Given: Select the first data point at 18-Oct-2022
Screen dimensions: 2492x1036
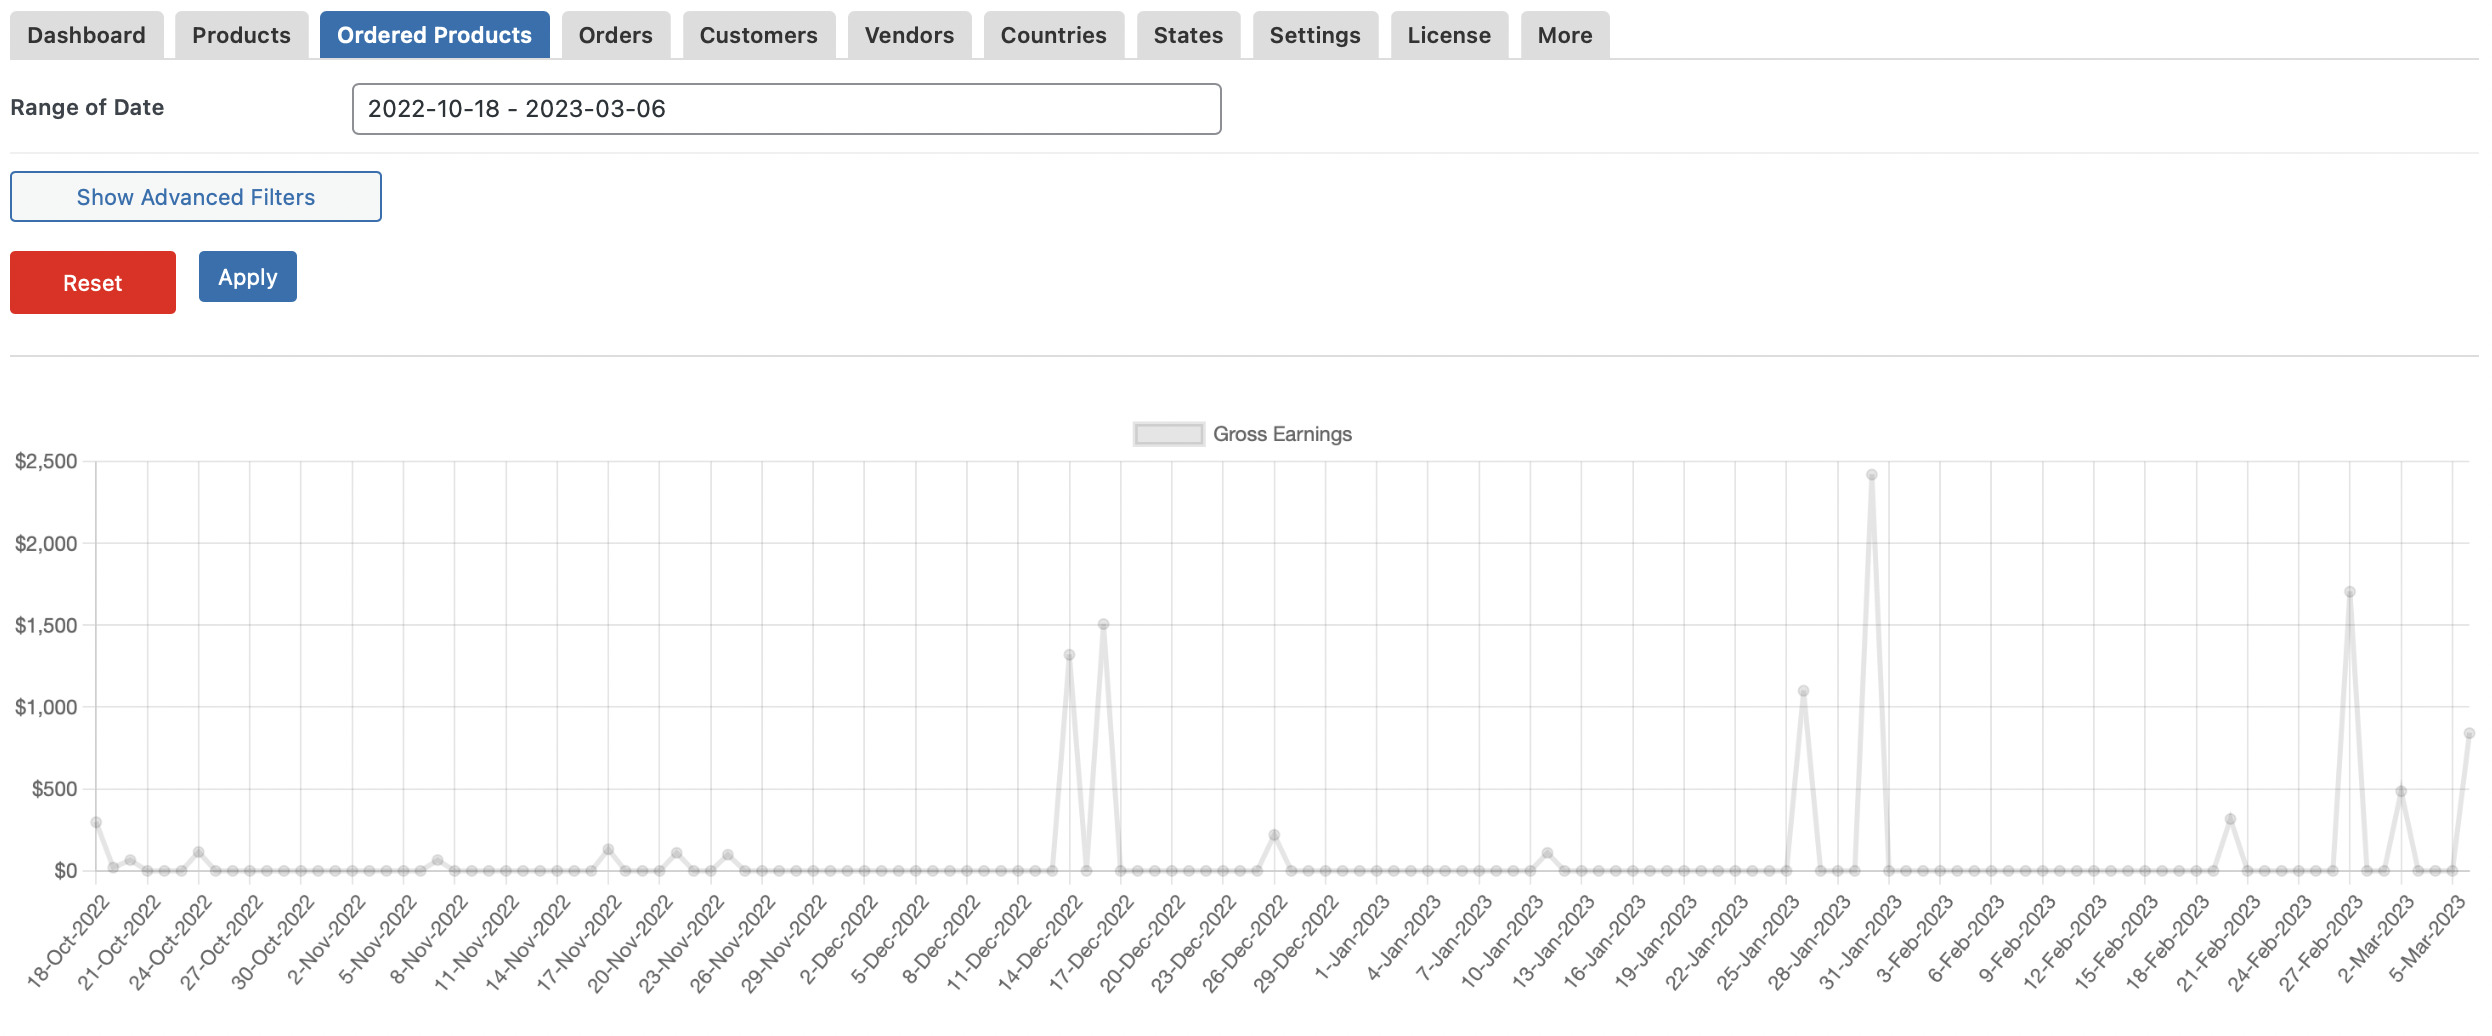Looking at the screenshot, I should point(96,822).
